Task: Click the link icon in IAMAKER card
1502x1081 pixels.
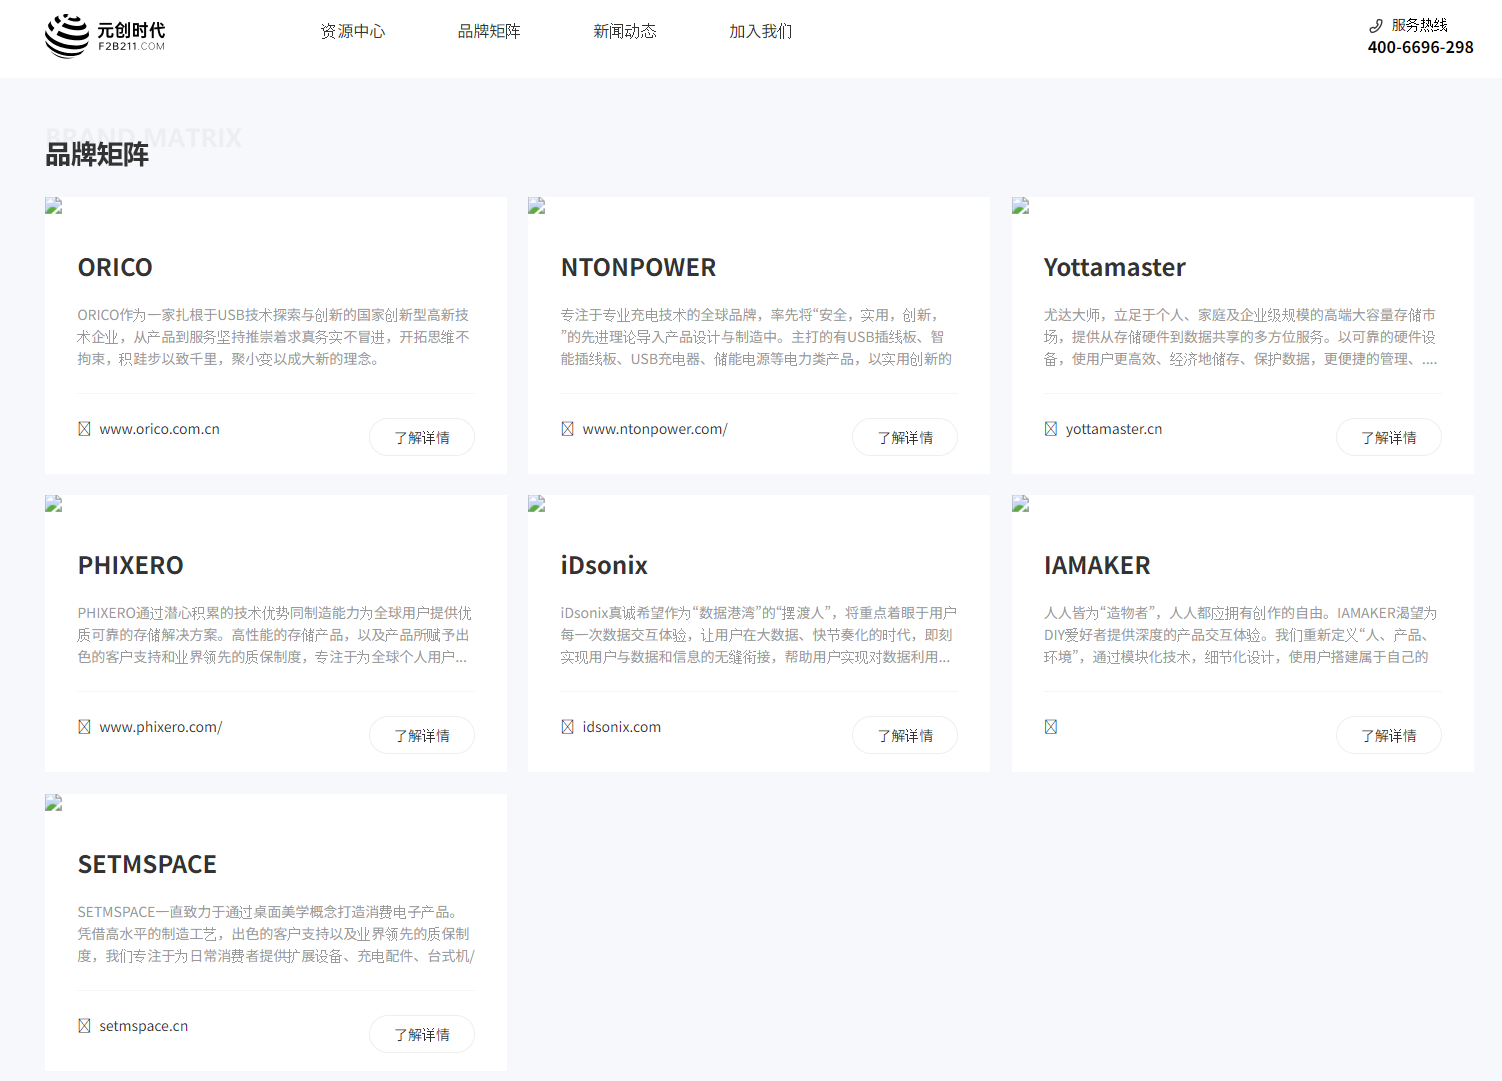Action: tap(1051, 727)
